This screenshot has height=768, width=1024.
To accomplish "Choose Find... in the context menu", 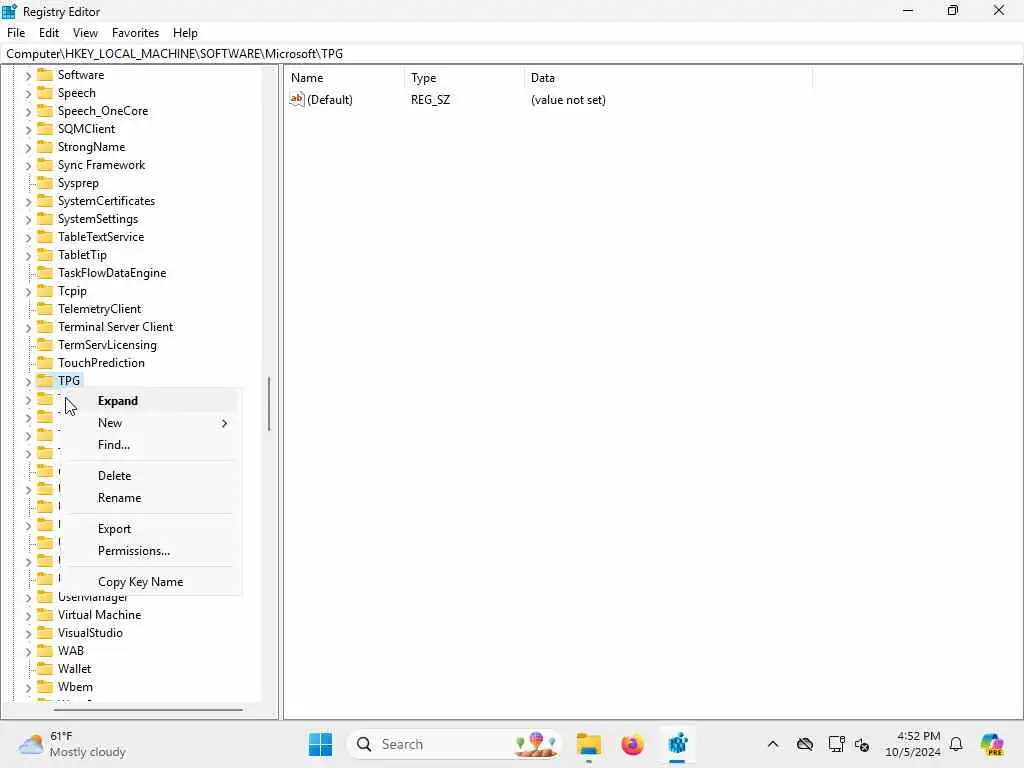I will [x=154, y=445].
